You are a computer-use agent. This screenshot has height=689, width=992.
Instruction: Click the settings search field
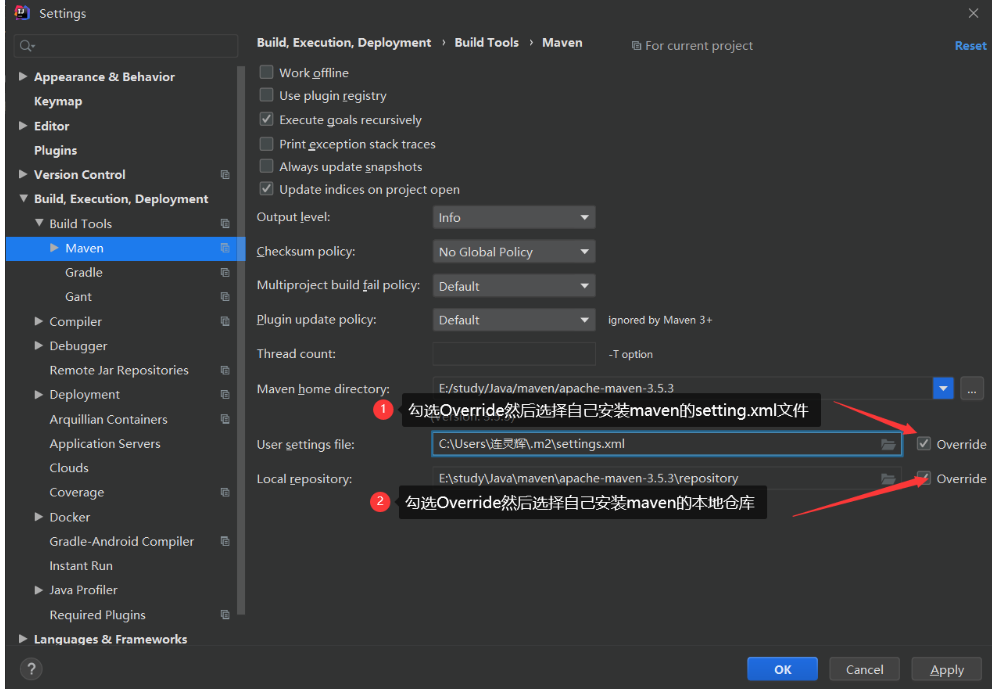[126, 46]
